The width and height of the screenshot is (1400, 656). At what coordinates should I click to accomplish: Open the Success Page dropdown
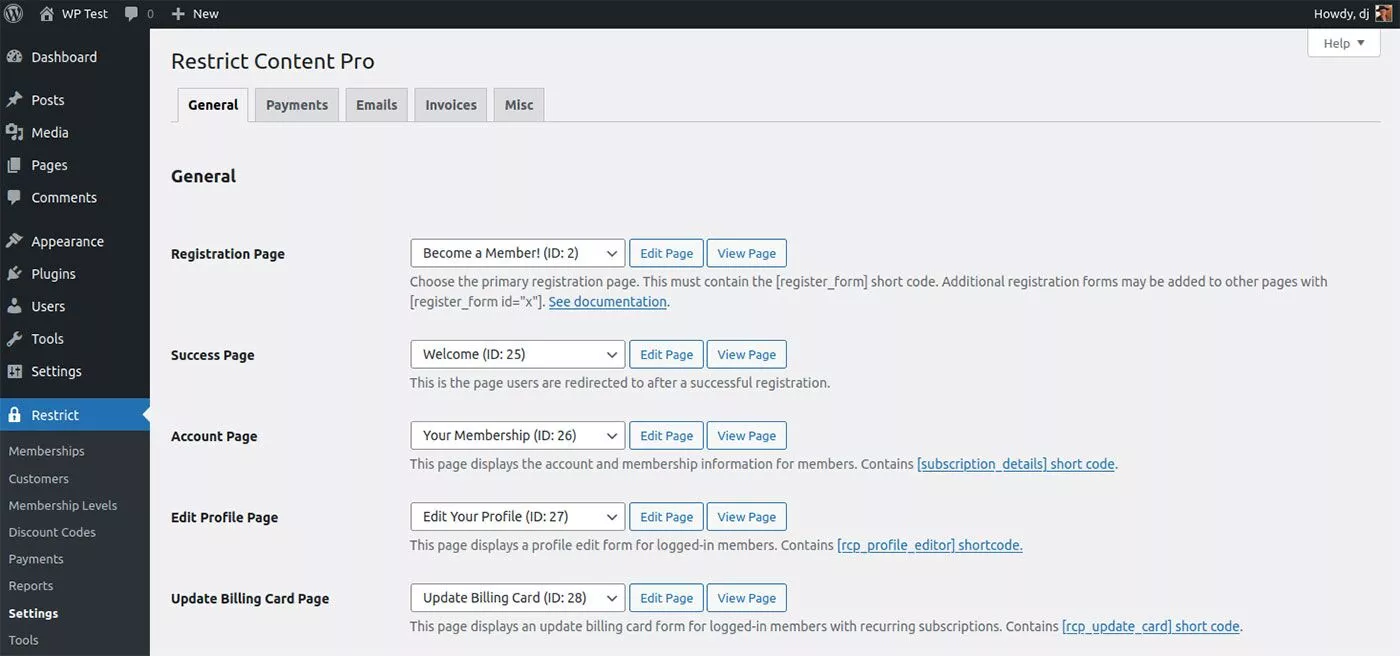coord(517,354)
